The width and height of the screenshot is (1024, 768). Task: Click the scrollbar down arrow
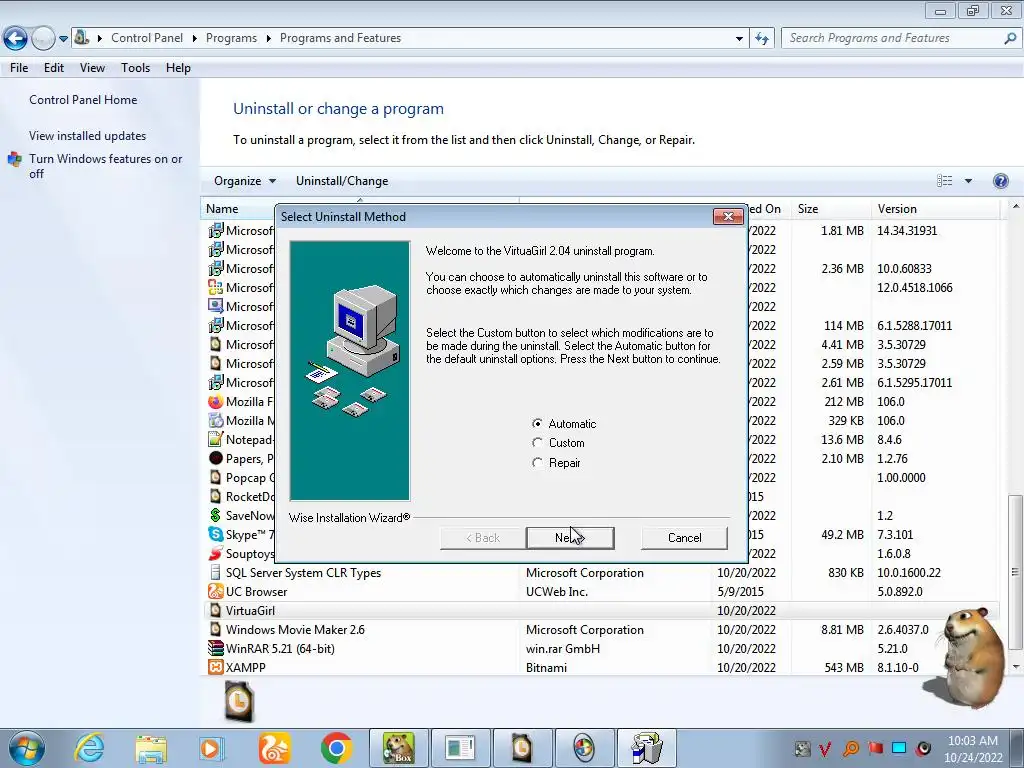click(x=1016, y=667)
